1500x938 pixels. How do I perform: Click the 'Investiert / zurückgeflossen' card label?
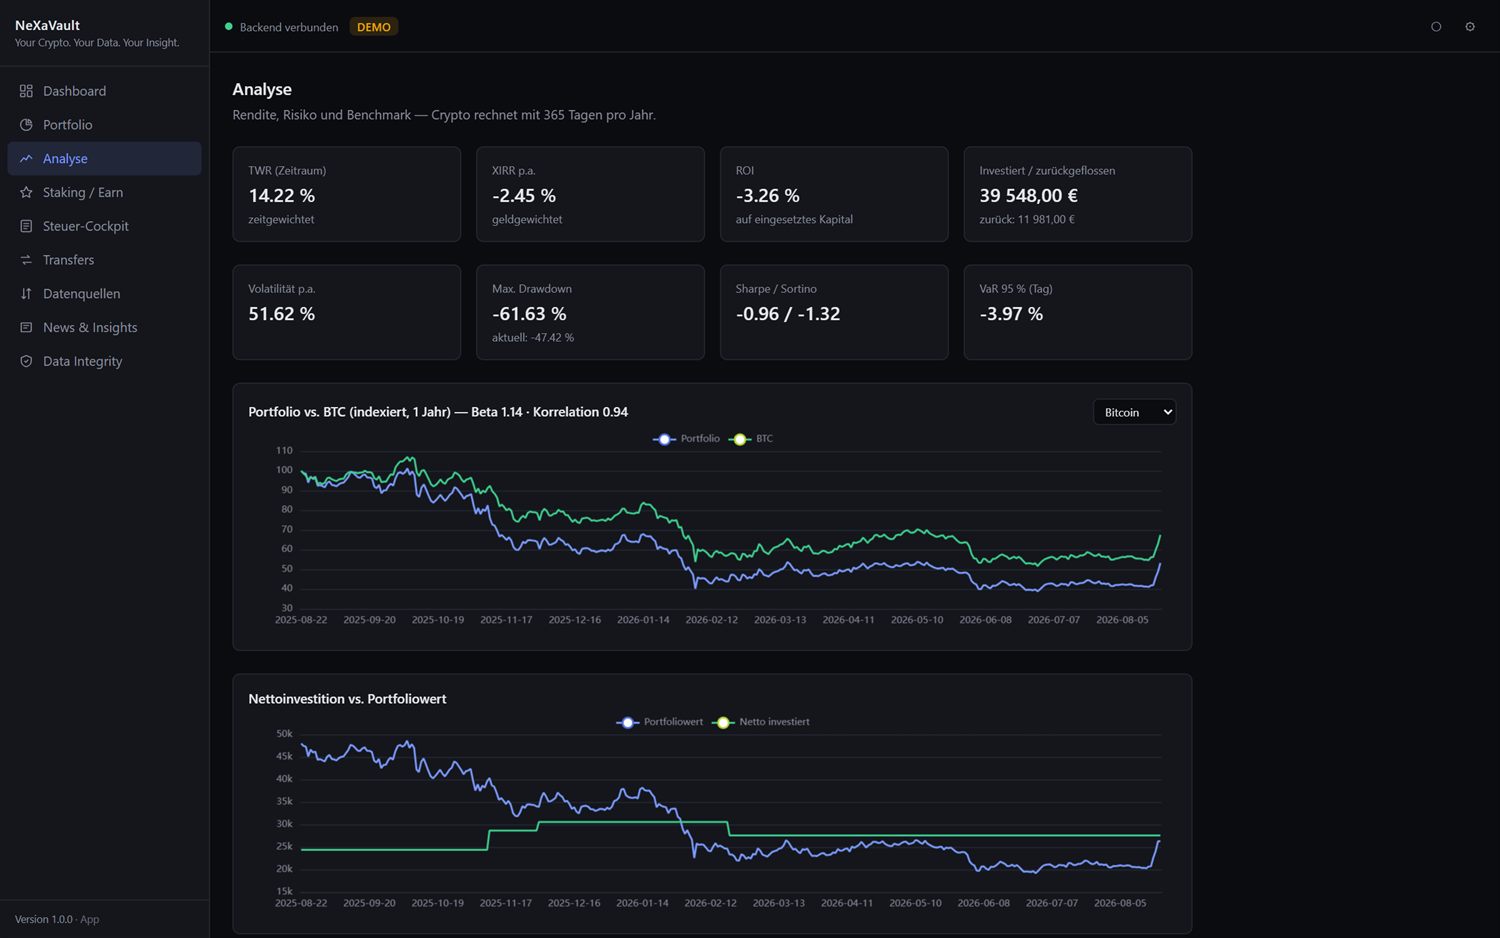(x=1047, y=171)
